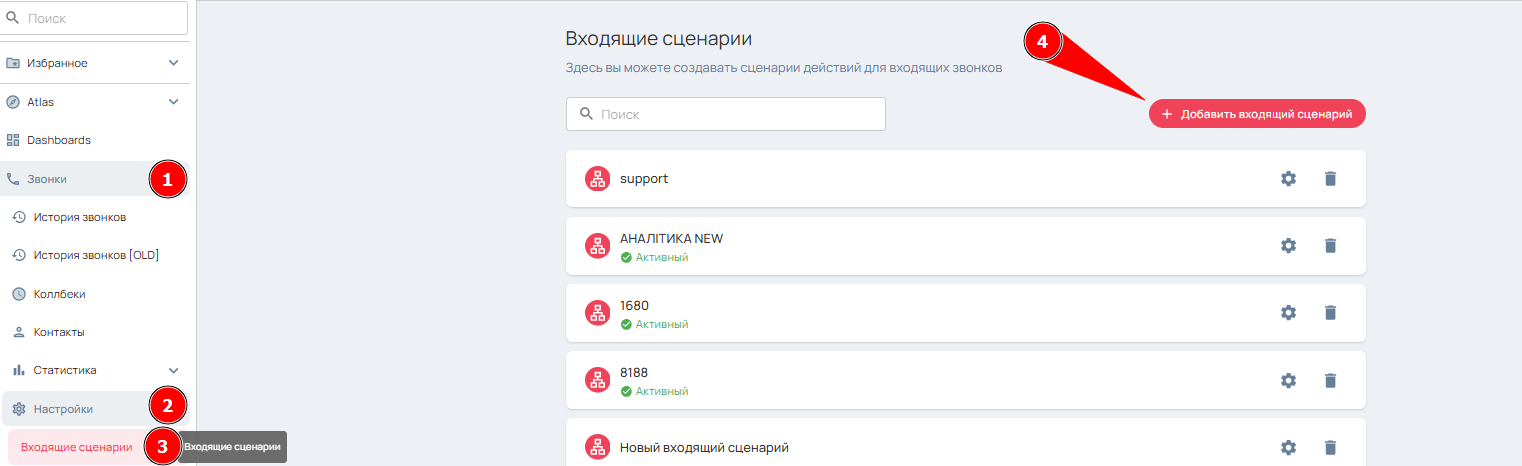This screenshot has height=466, width=1522.
Task: Expand the Статистика dropdown chevron
Action: [x=173, y=370]
